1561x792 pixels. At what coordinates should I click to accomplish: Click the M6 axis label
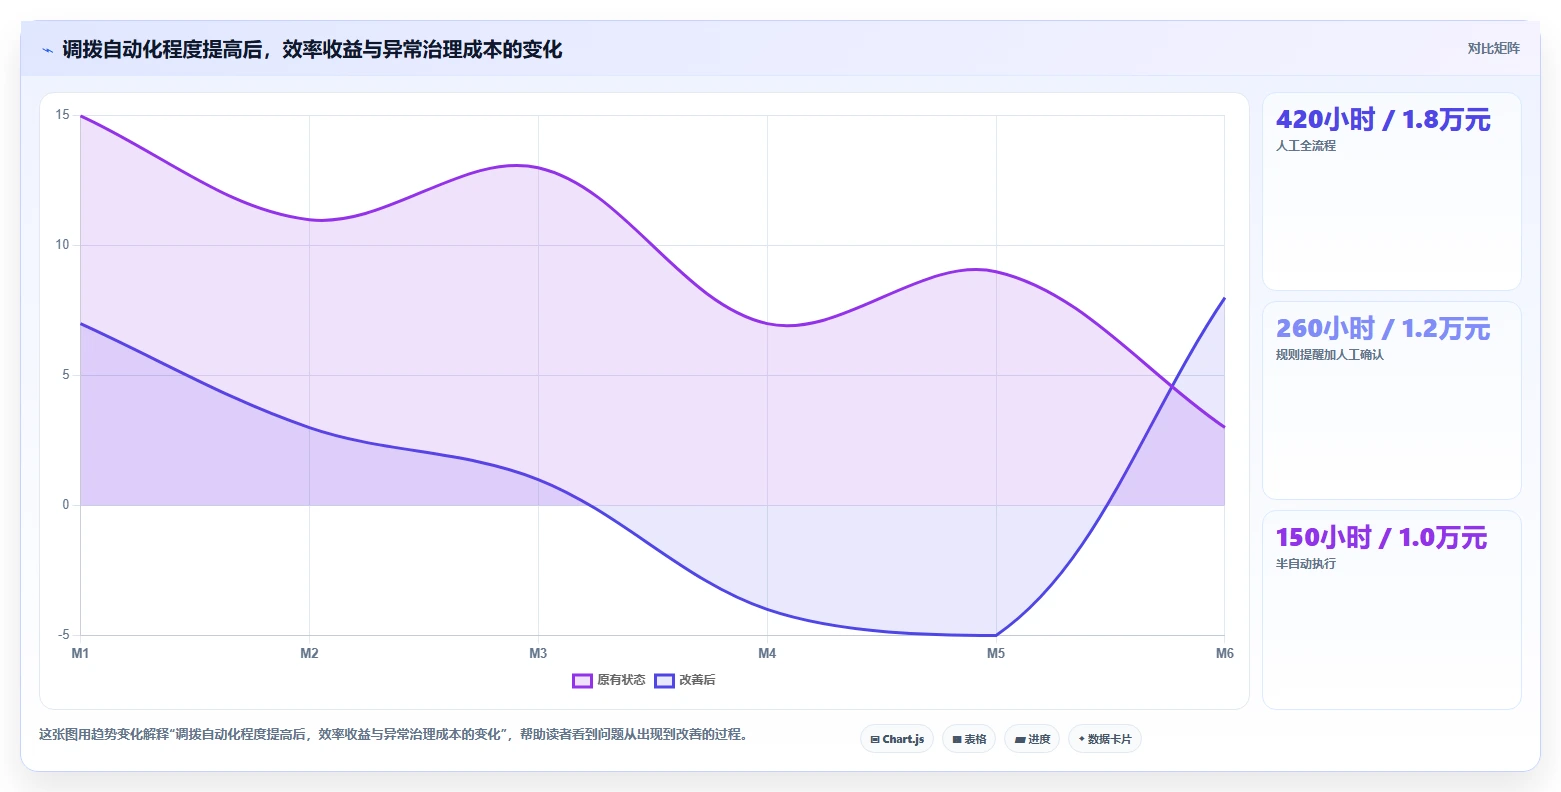point(1225,654)
